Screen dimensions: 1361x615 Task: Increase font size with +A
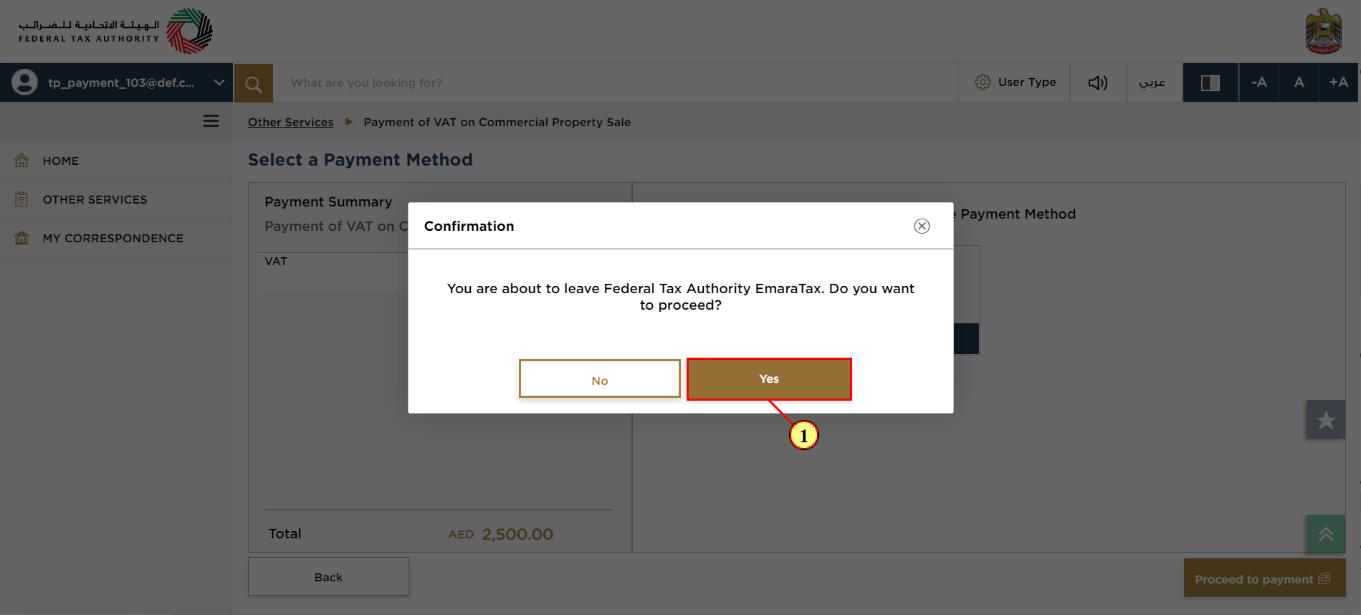pyautogui.click(x=1339, y=83)
